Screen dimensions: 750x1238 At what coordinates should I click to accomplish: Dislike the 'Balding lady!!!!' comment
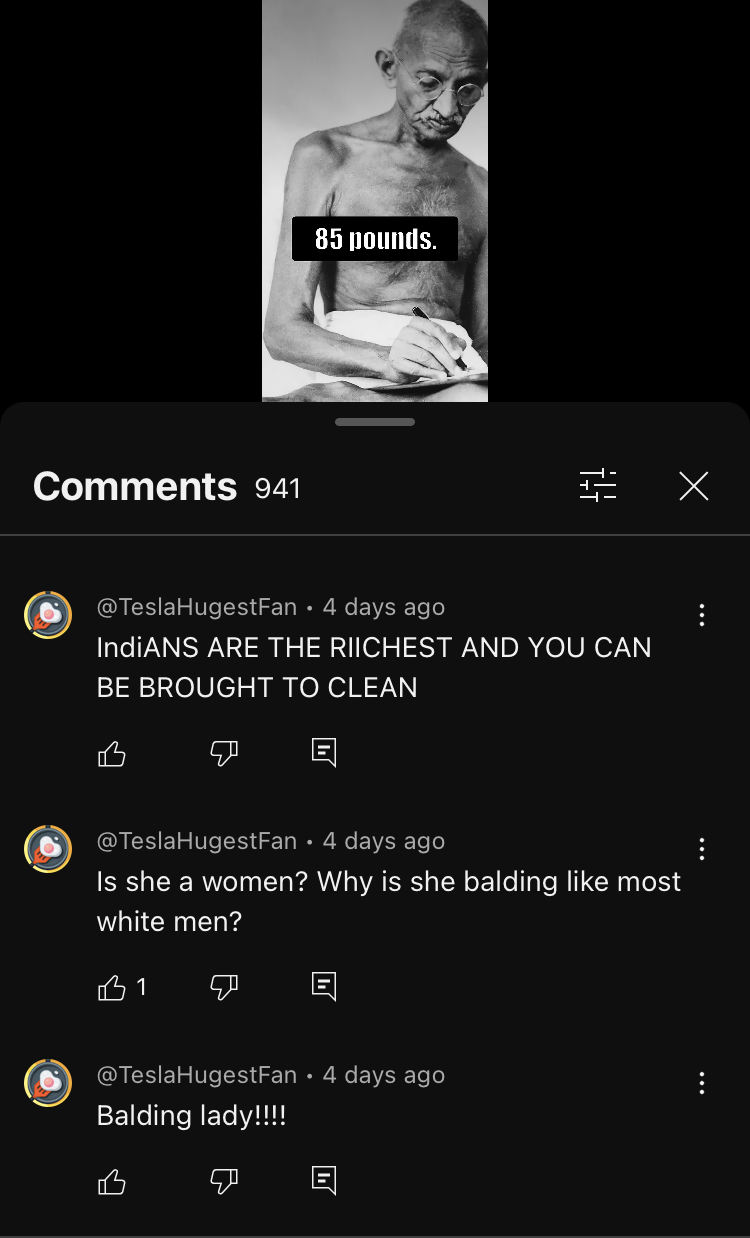coord(223,1181)
